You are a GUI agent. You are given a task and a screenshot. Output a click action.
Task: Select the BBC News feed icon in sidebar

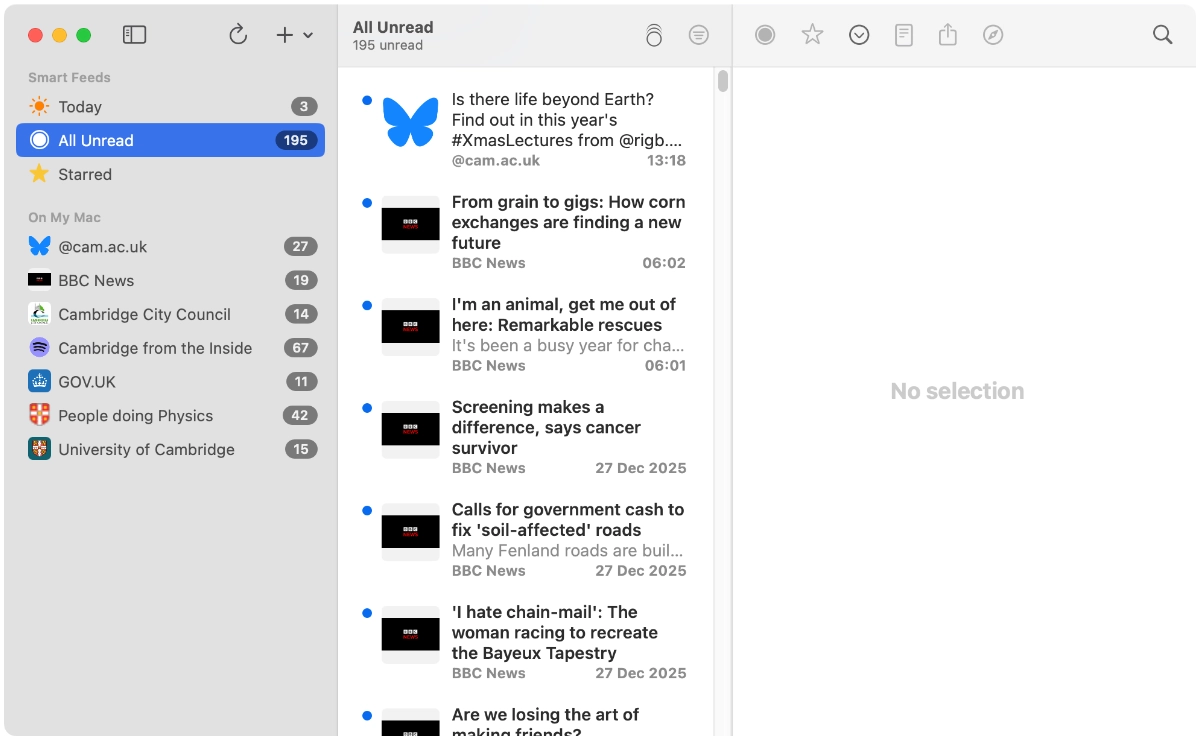point(37,280)
